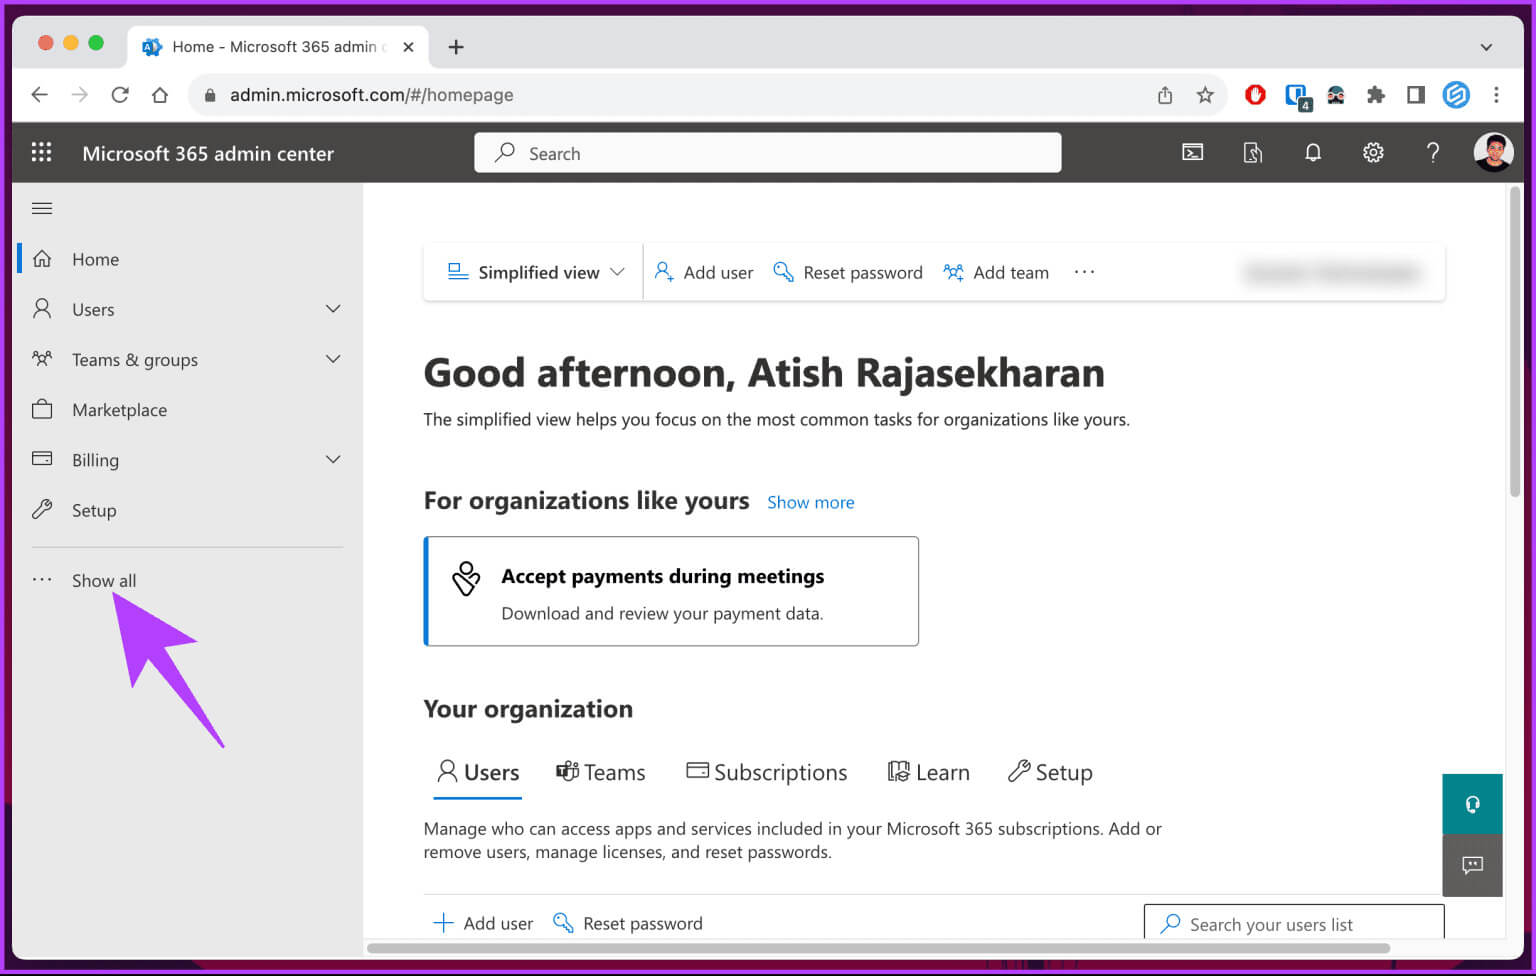Click the help & support headset button

point(1472,804)
